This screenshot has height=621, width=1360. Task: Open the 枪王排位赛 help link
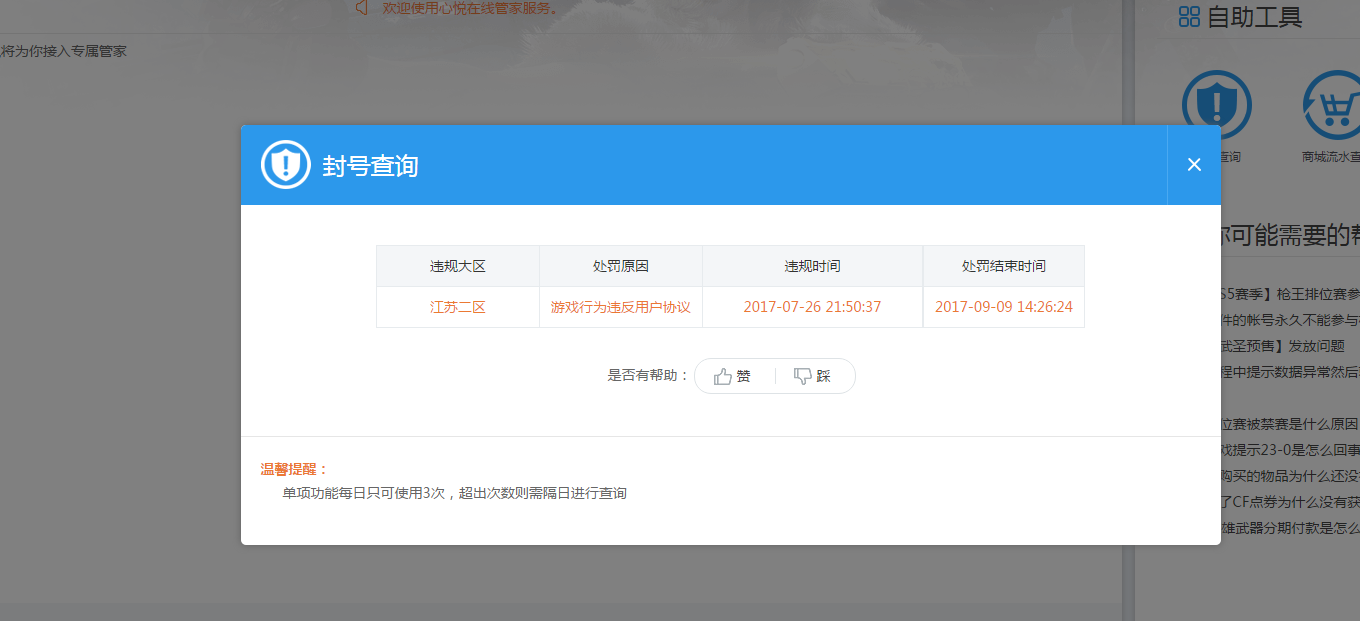tap(1291, 294)
